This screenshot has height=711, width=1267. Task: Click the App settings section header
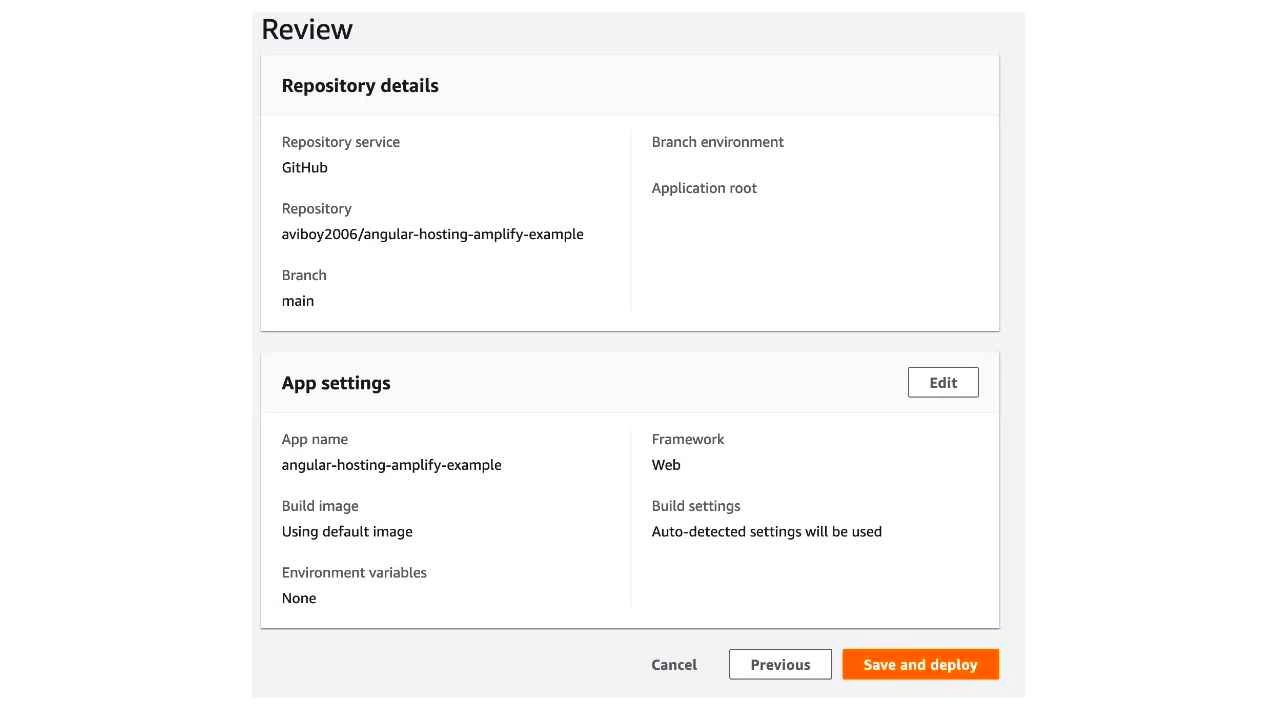pyautogui.click(x=336, y=382)
